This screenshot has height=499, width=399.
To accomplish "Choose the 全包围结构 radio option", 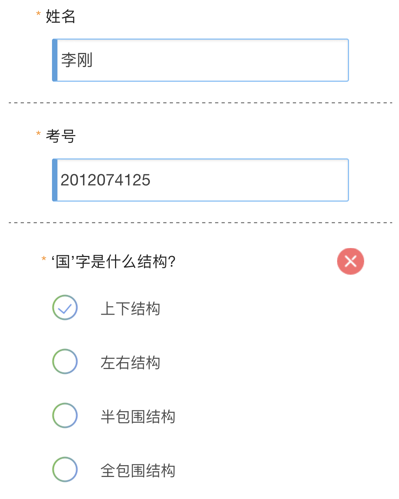I will click(65, 469).
